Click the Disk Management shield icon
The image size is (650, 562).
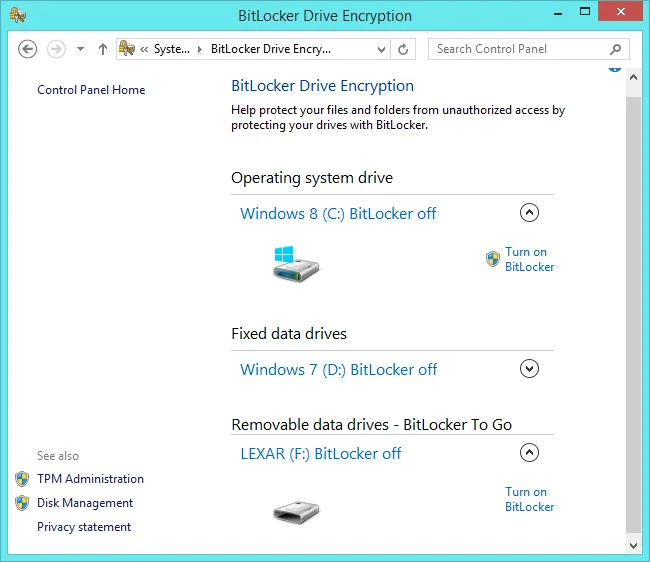click(22, 503)
